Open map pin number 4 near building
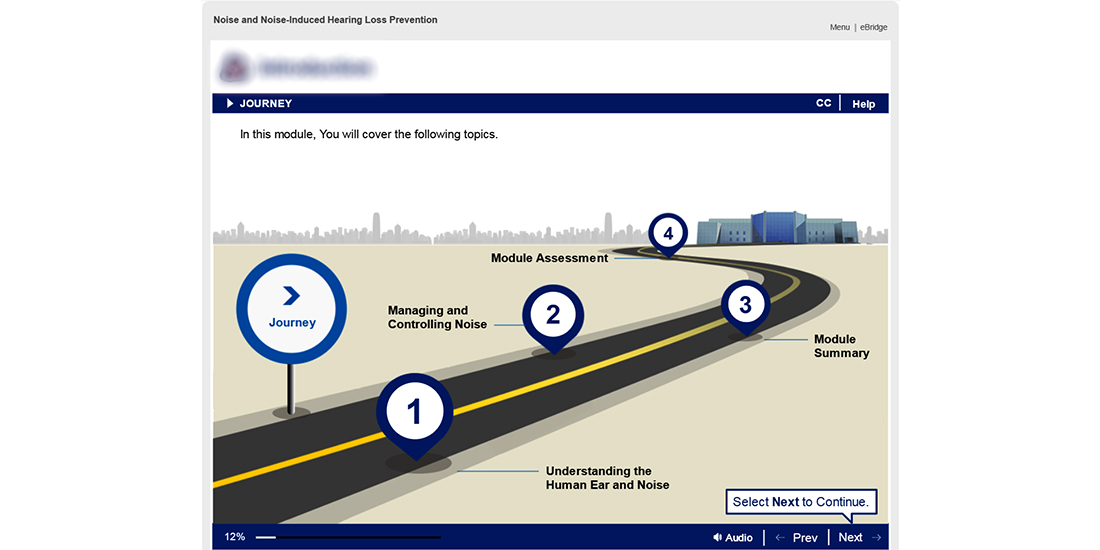 tap(667, 234)
